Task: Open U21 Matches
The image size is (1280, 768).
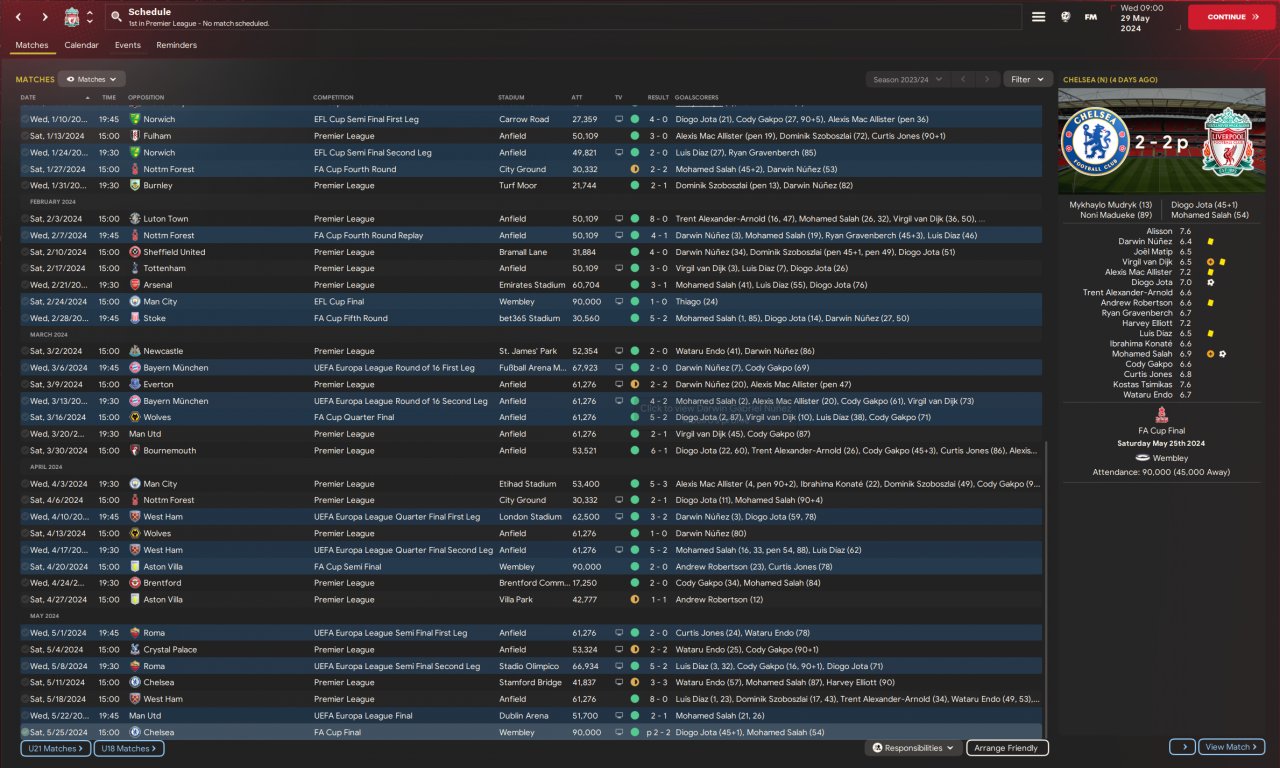Action: (55, 748)
